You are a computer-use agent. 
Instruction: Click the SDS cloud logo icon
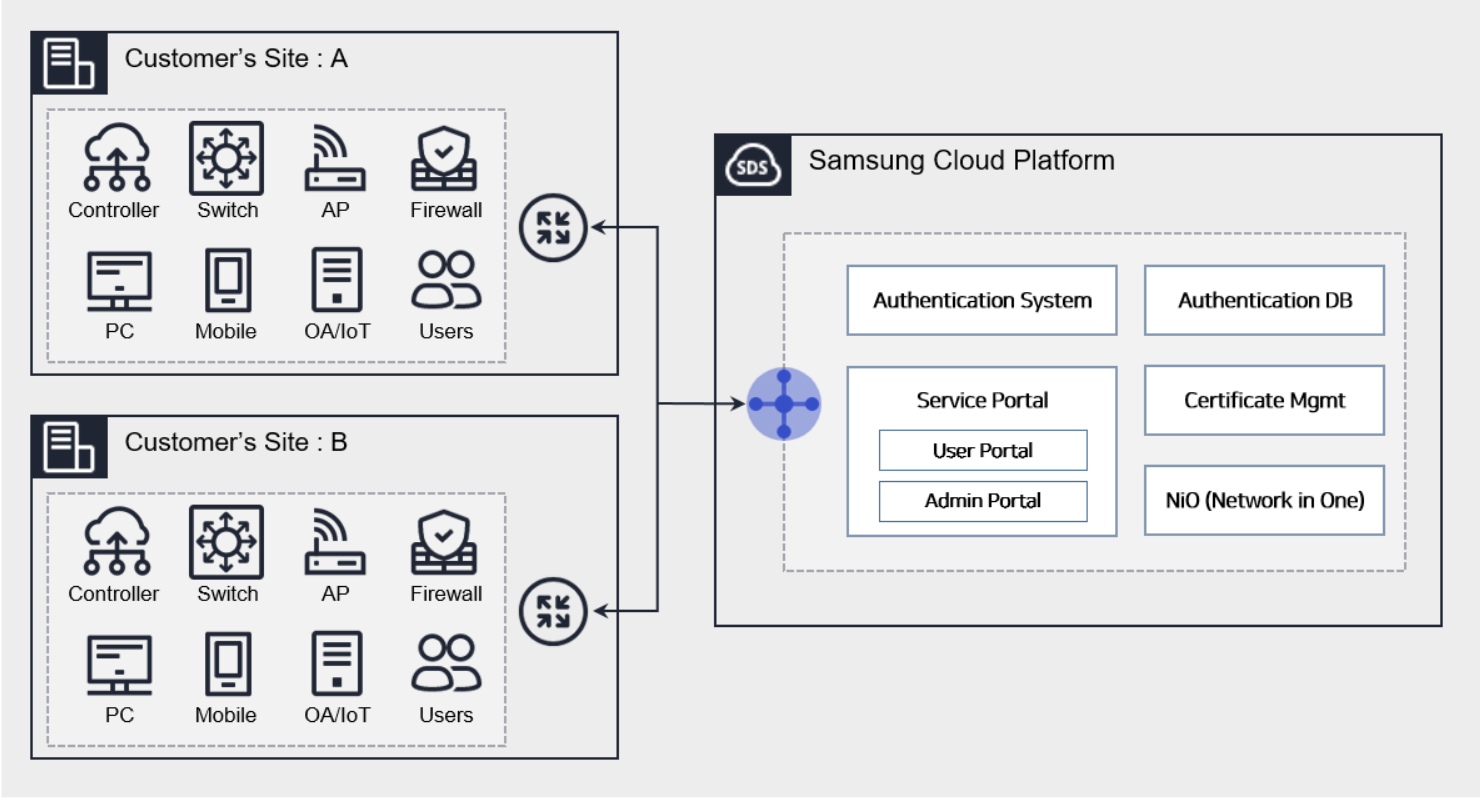tap(752, 167)
